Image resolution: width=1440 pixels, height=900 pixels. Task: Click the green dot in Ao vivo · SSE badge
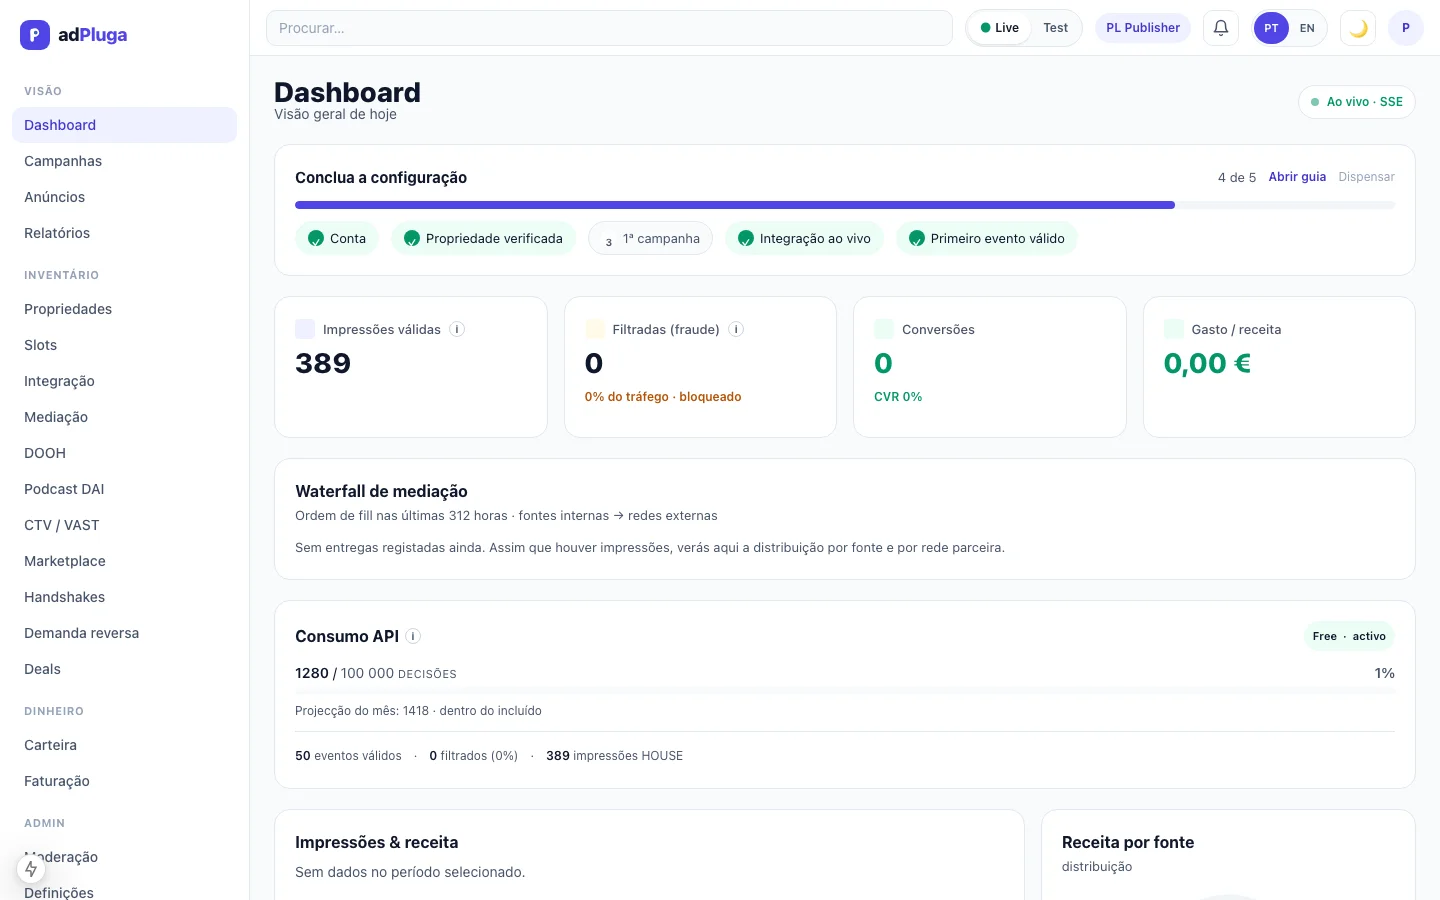[1315, 102]
